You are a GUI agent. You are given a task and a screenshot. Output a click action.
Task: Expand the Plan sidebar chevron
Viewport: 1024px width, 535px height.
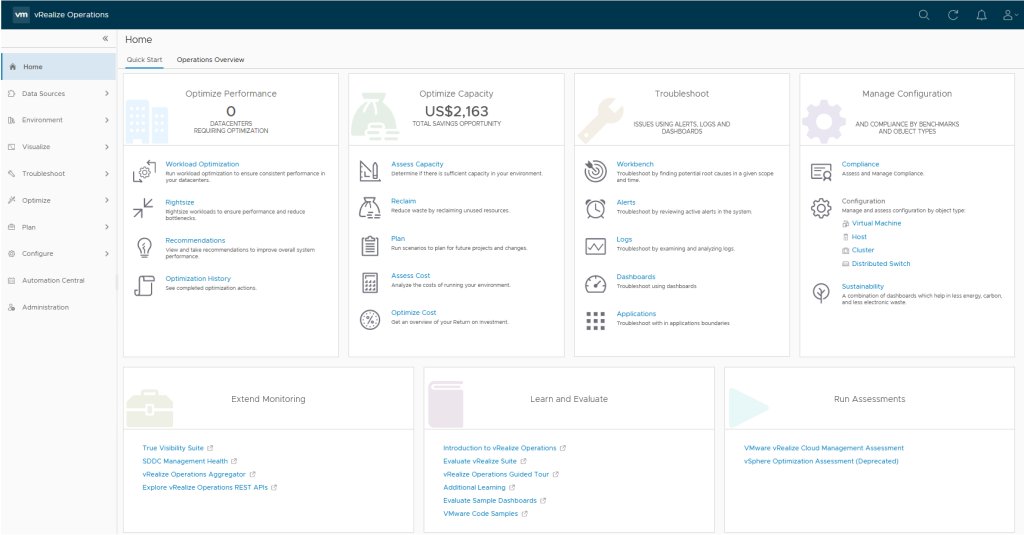(106, 227)
